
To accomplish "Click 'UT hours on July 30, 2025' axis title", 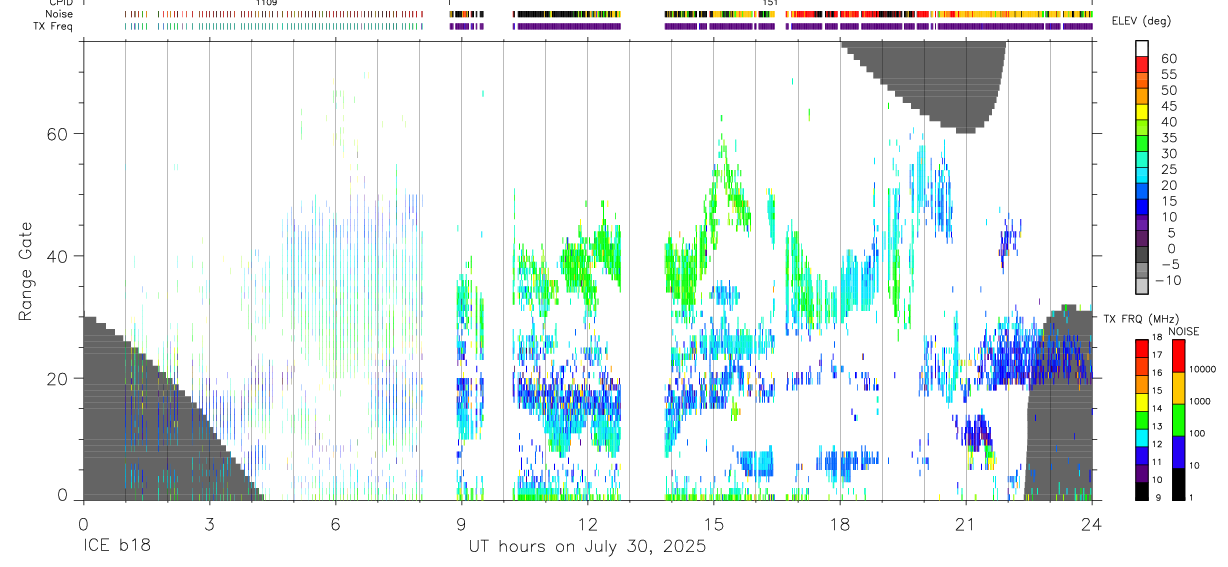I will 588,548.
